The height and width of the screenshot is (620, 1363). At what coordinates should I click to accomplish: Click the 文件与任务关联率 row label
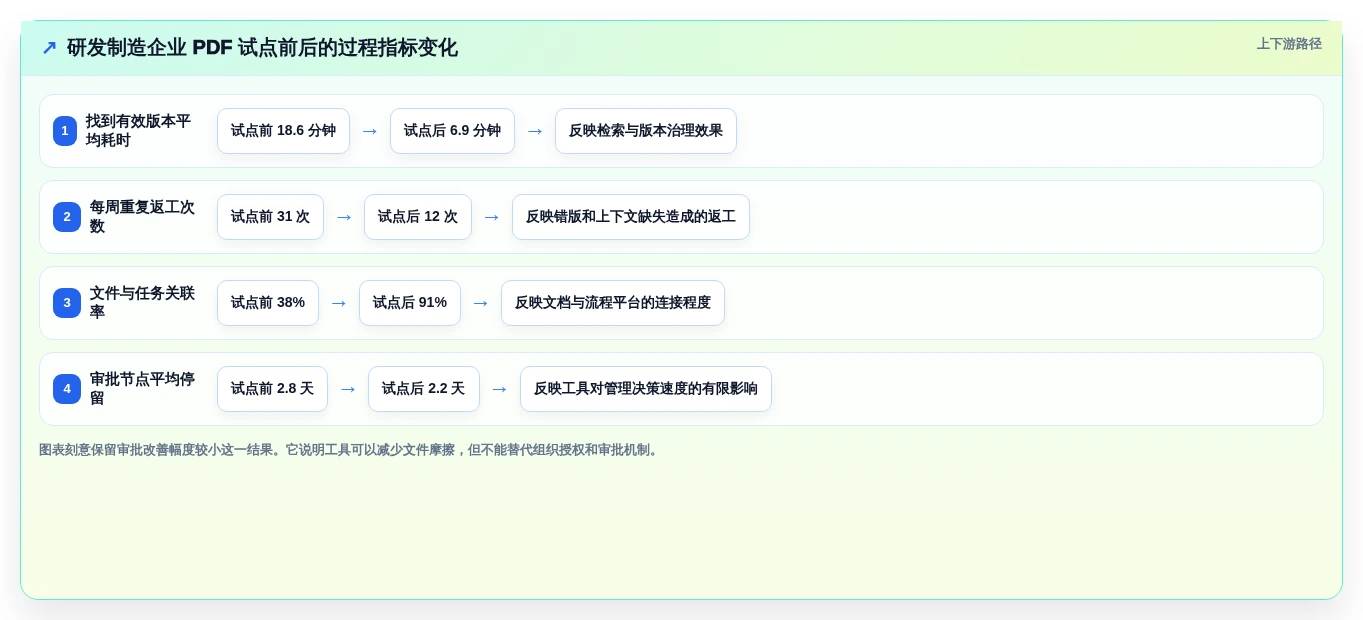click(x=142, y=303)
